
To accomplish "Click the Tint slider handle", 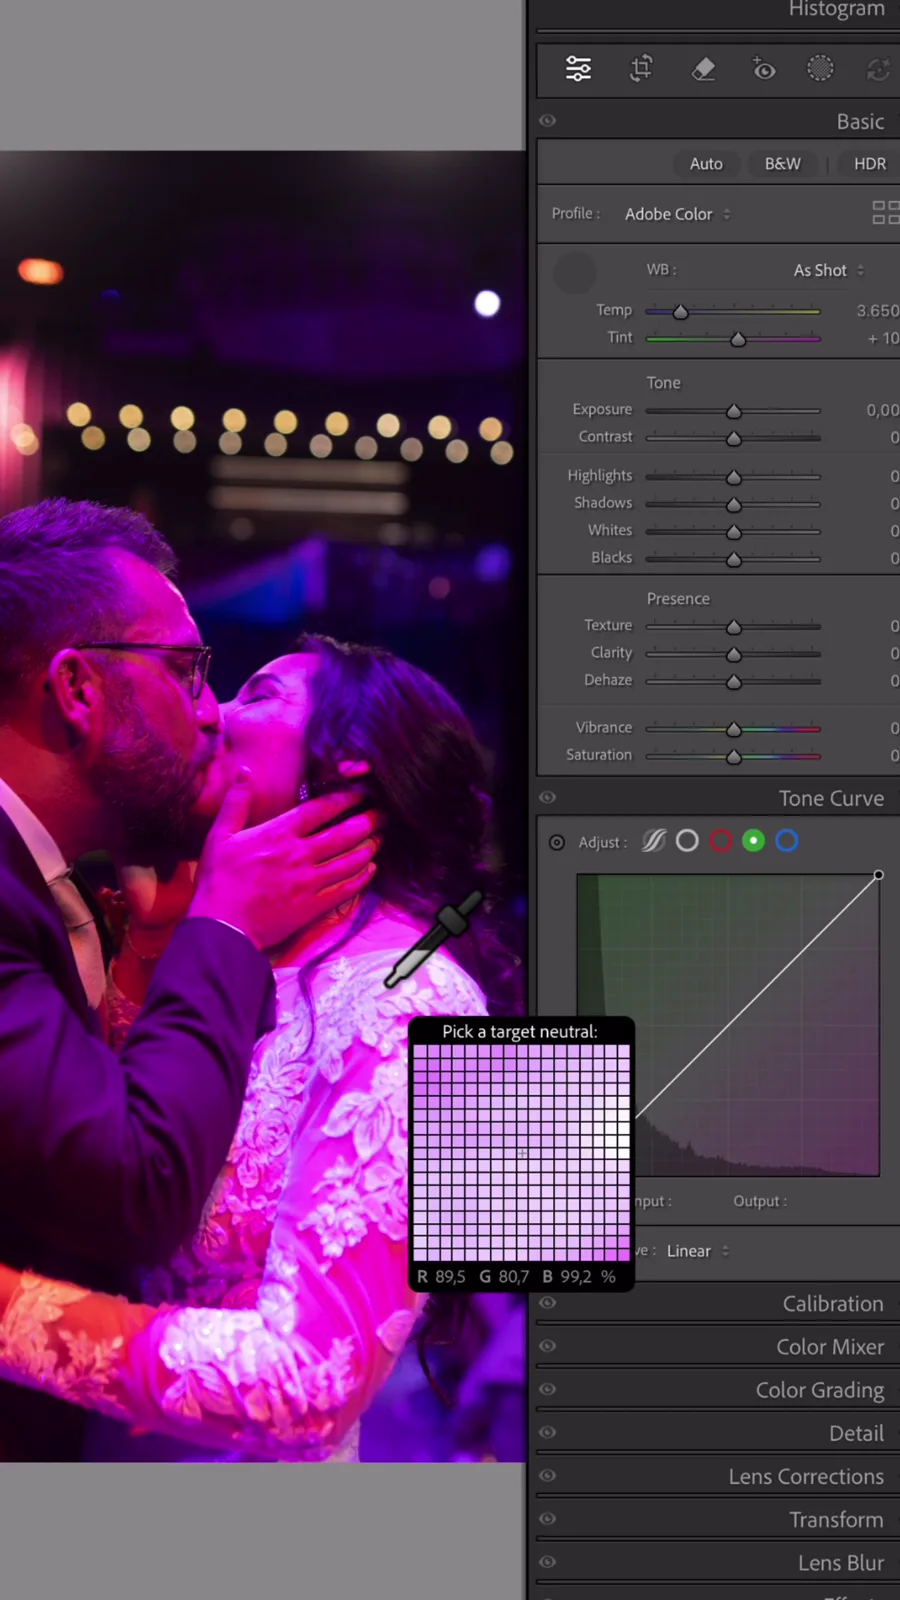I will click(x=738, y=339).
